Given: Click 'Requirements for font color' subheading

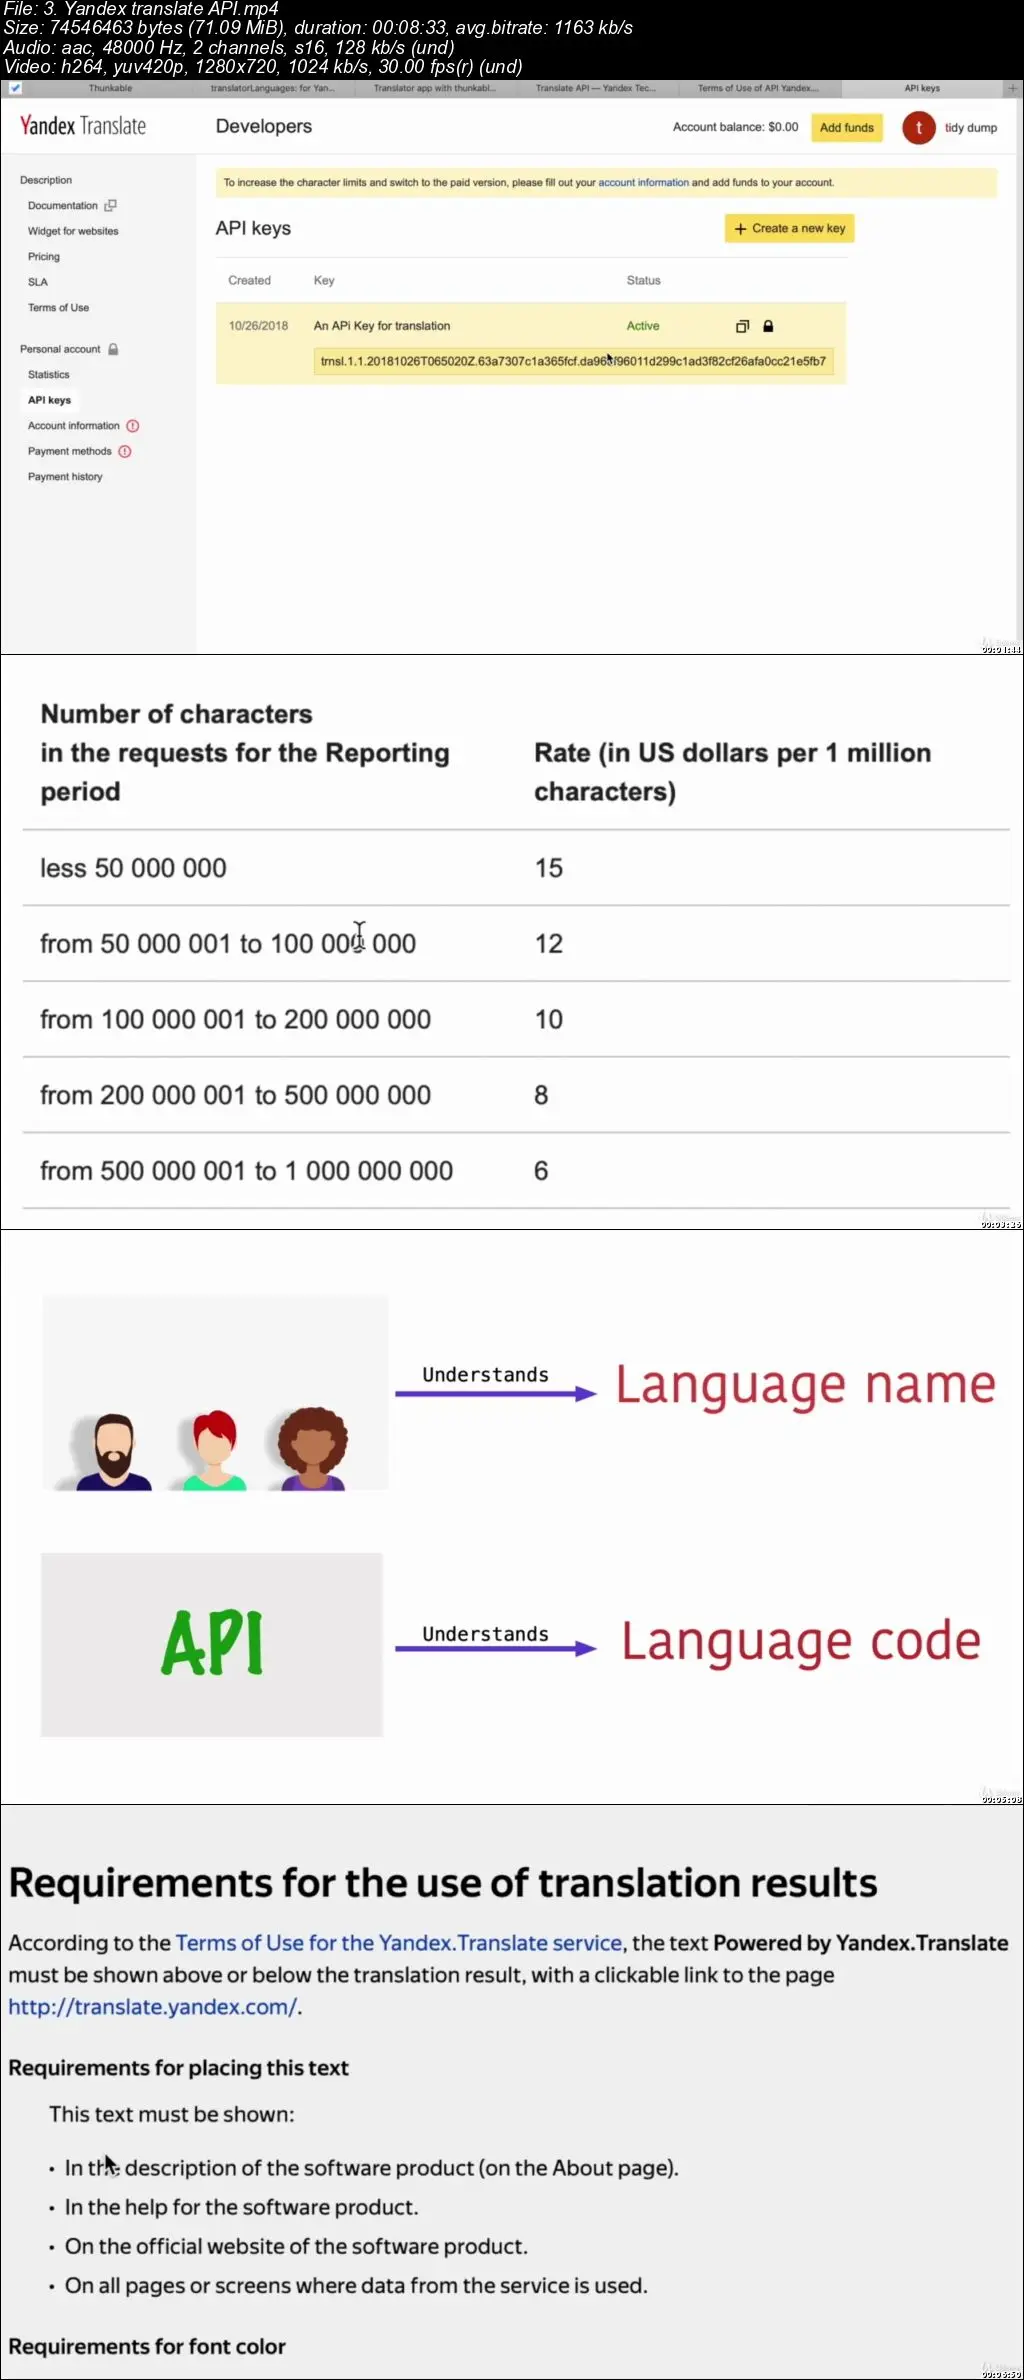Looking at the screenshot, I should point(147,2346).
